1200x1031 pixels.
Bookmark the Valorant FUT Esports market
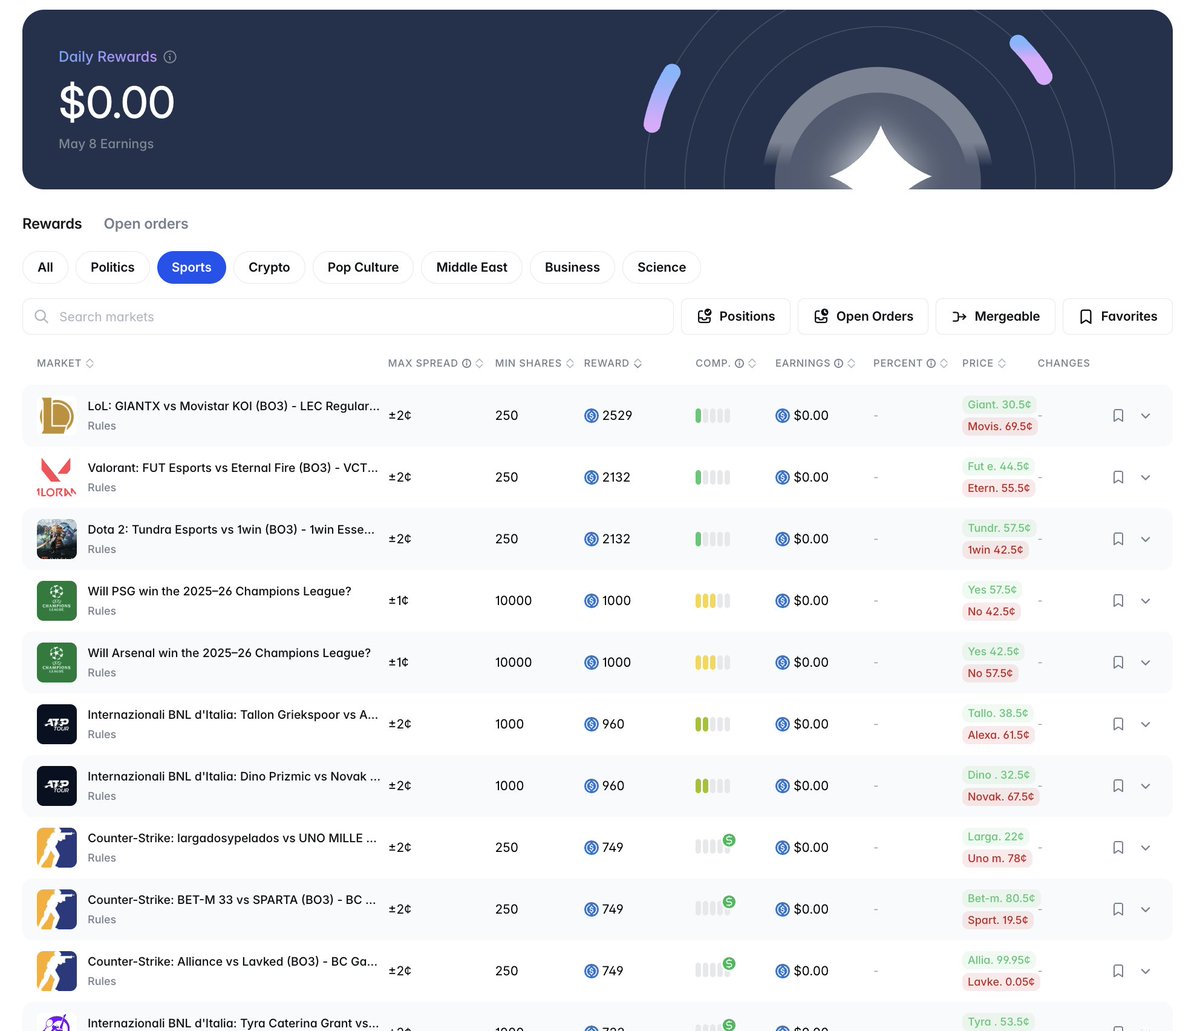[x=1118, y=478]
